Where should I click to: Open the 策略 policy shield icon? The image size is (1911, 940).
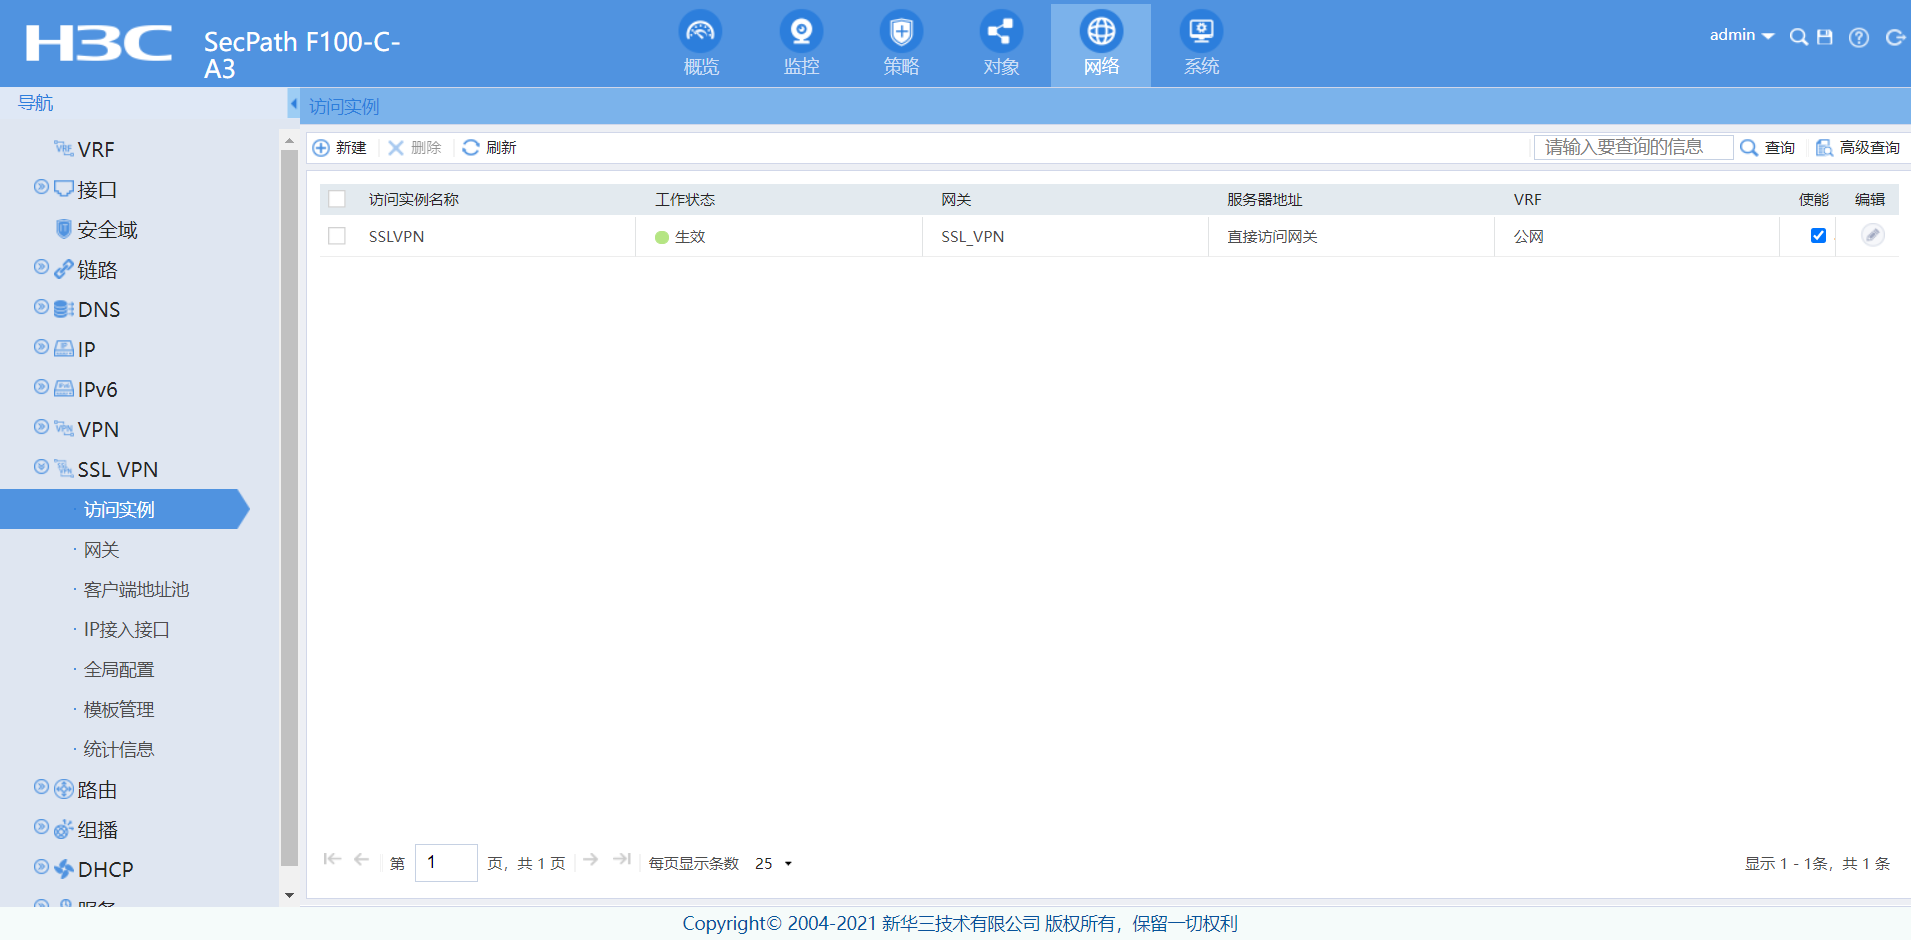tap(901, 33)
